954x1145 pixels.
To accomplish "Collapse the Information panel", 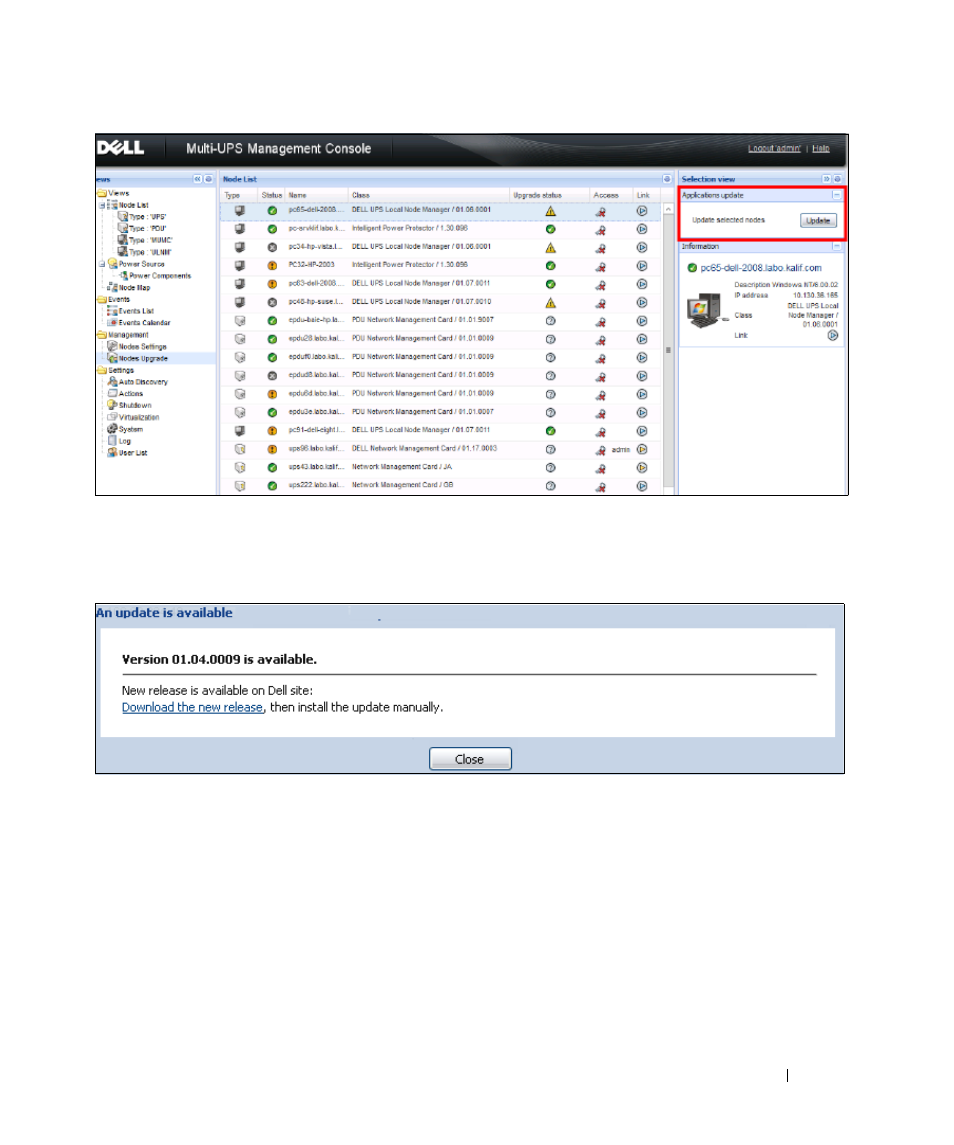I will 836,246.
